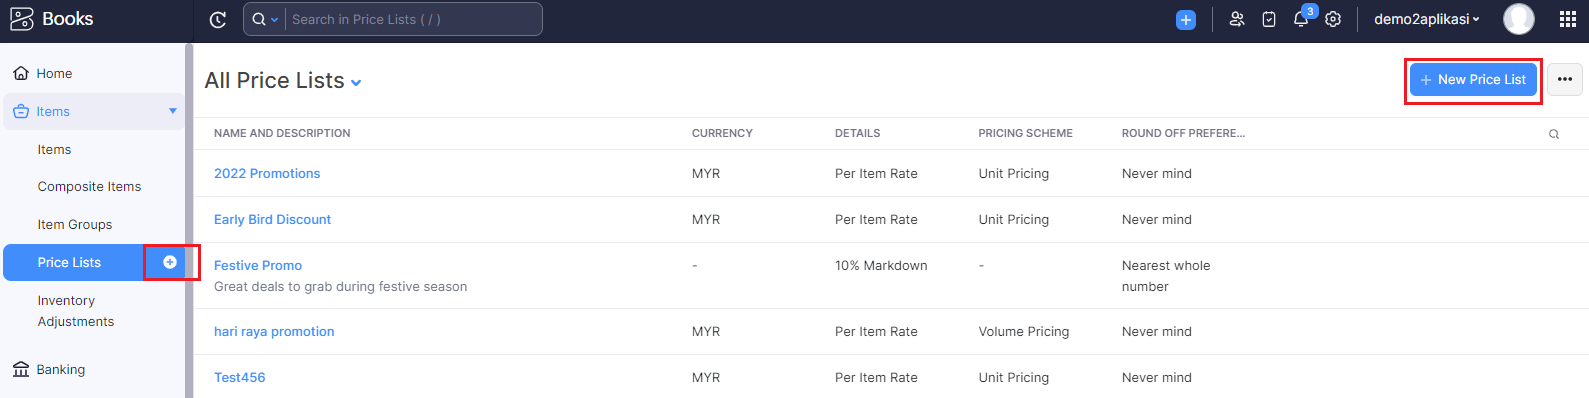This screenshot has height=398, width=1589.
Task: Open Item Groups in sidebar
Action: coord(75,225)
